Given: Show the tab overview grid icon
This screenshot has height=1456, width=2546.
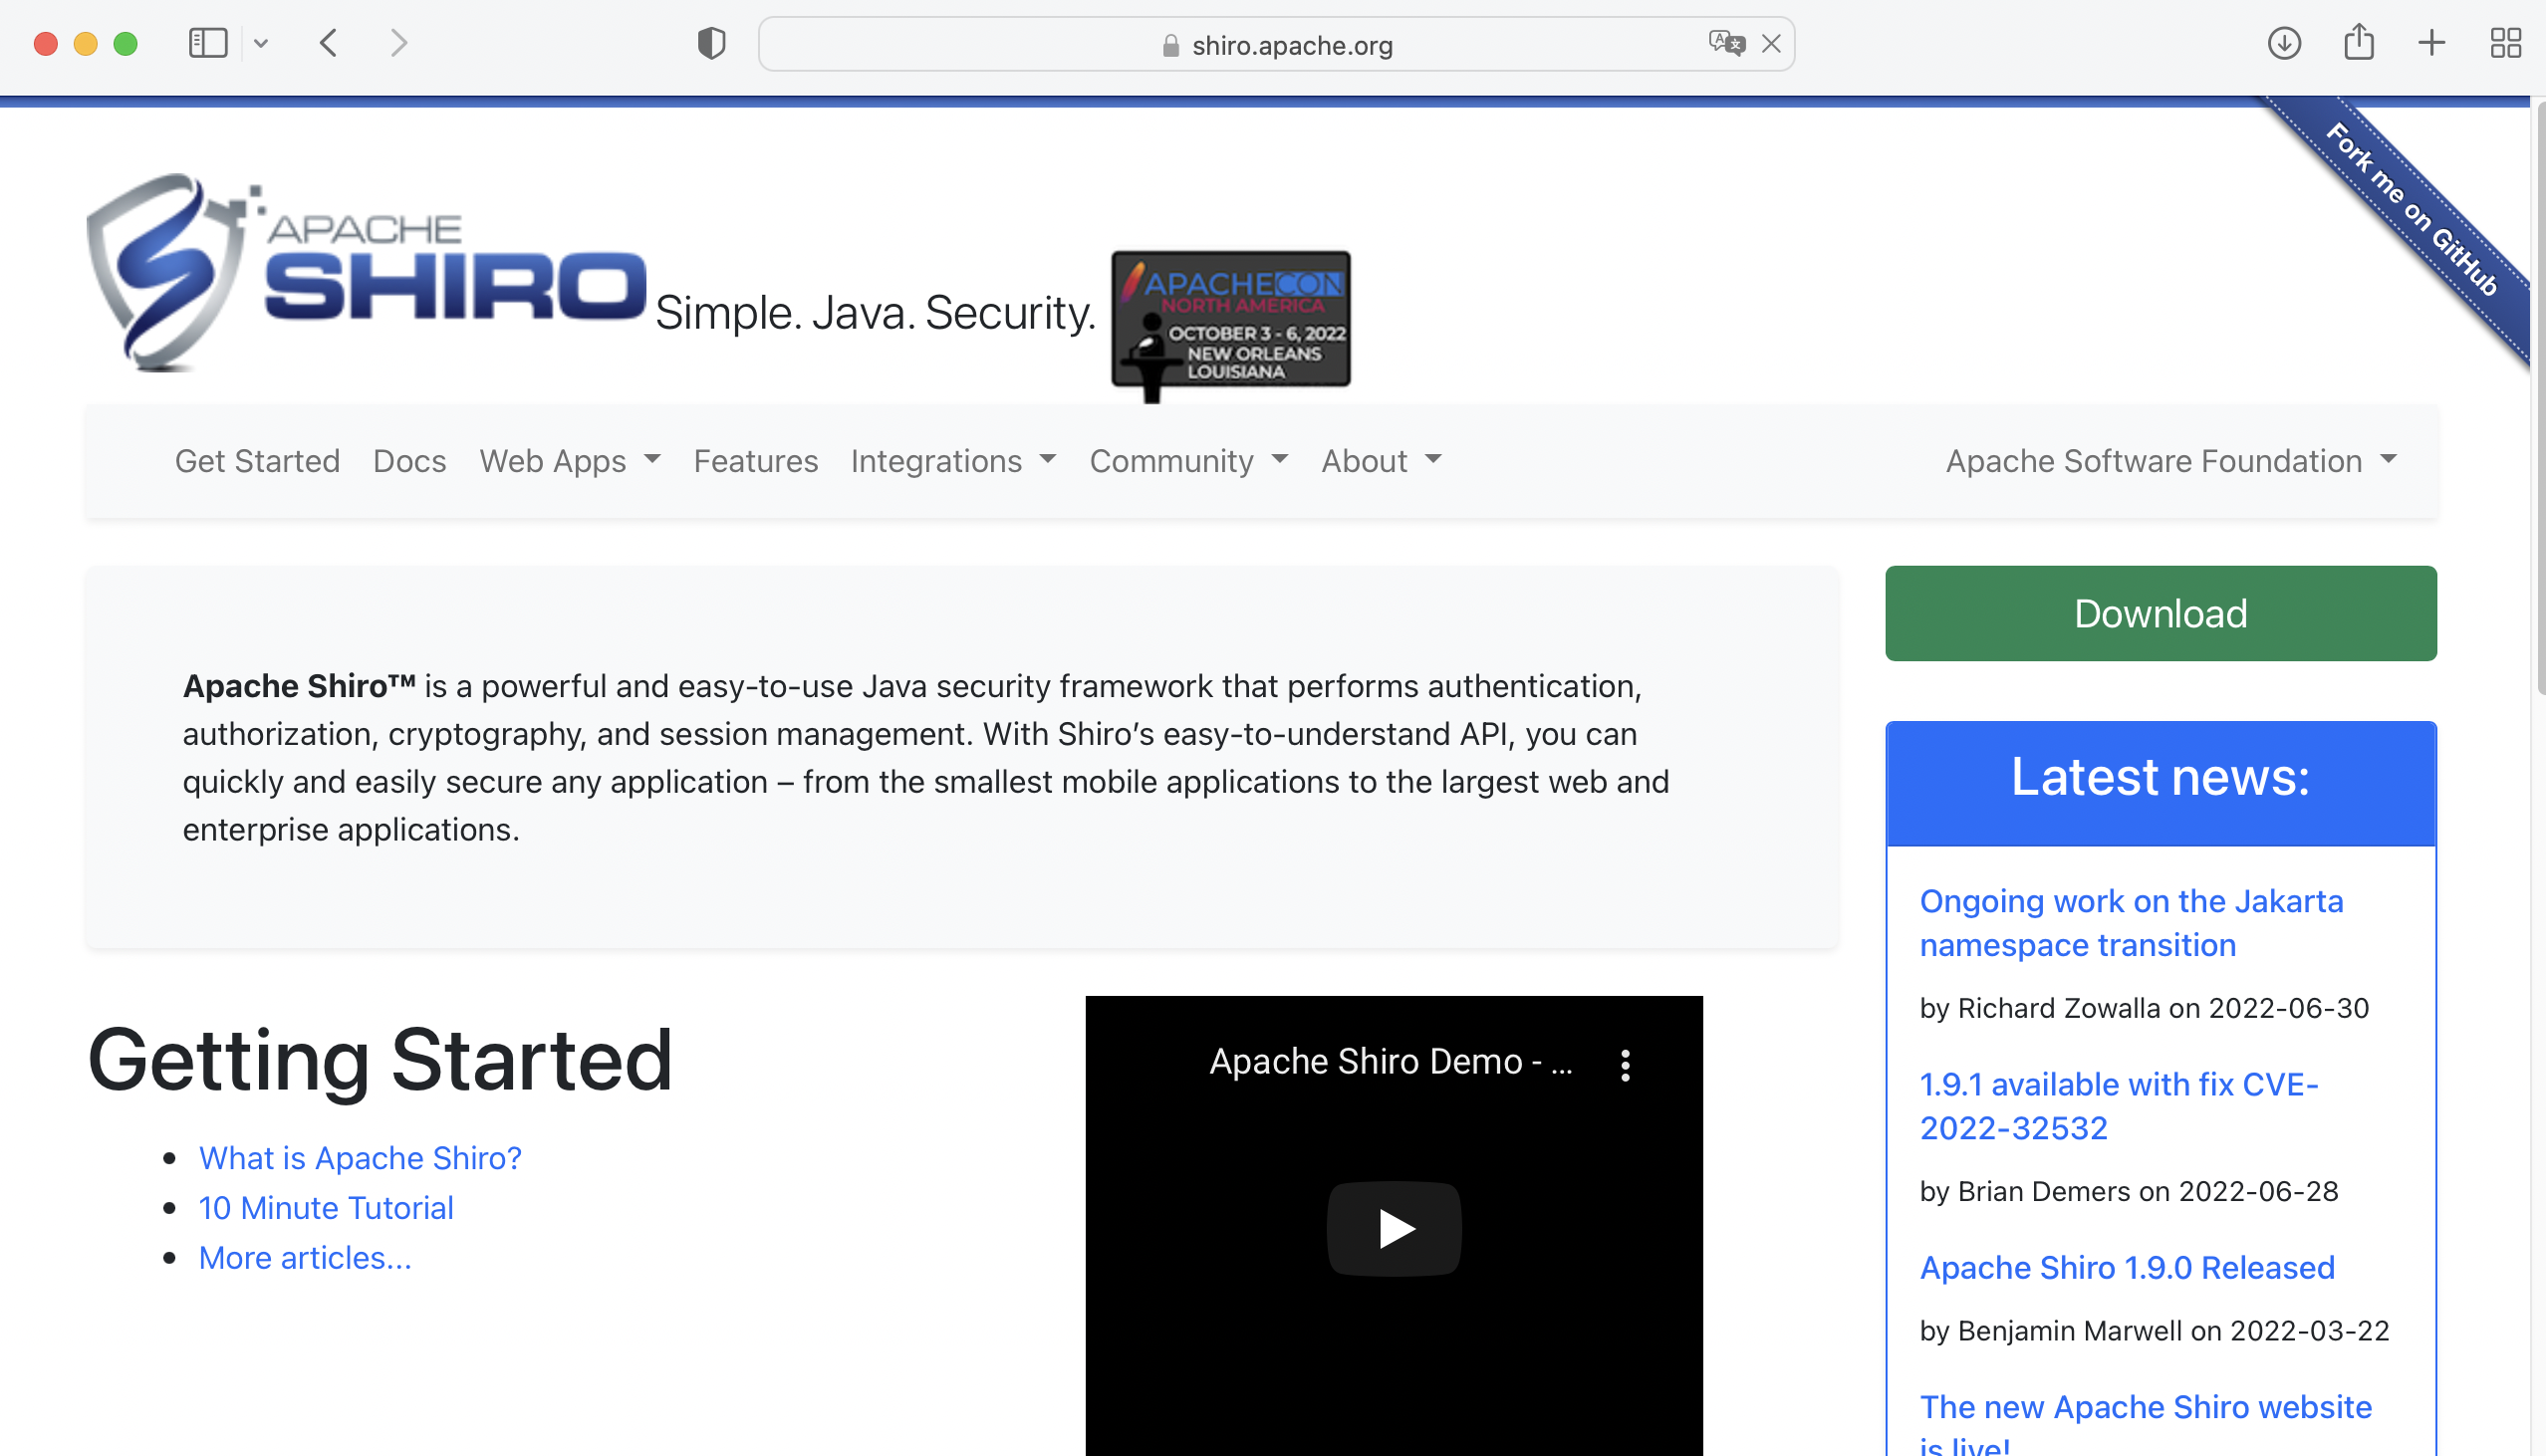Looking at the screenshot, I should coord(2505,43).
